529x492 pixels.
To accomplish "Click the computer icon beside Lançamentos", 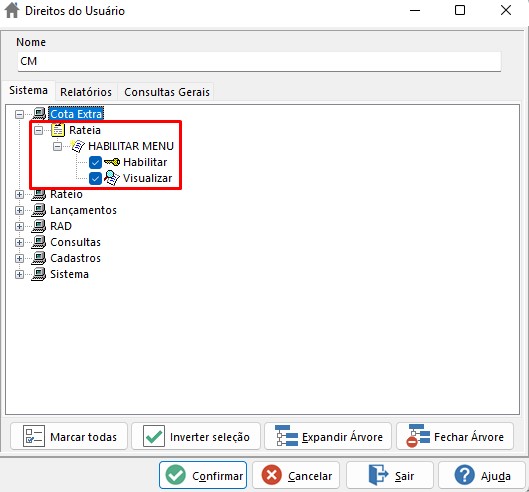I will point(39,210).
